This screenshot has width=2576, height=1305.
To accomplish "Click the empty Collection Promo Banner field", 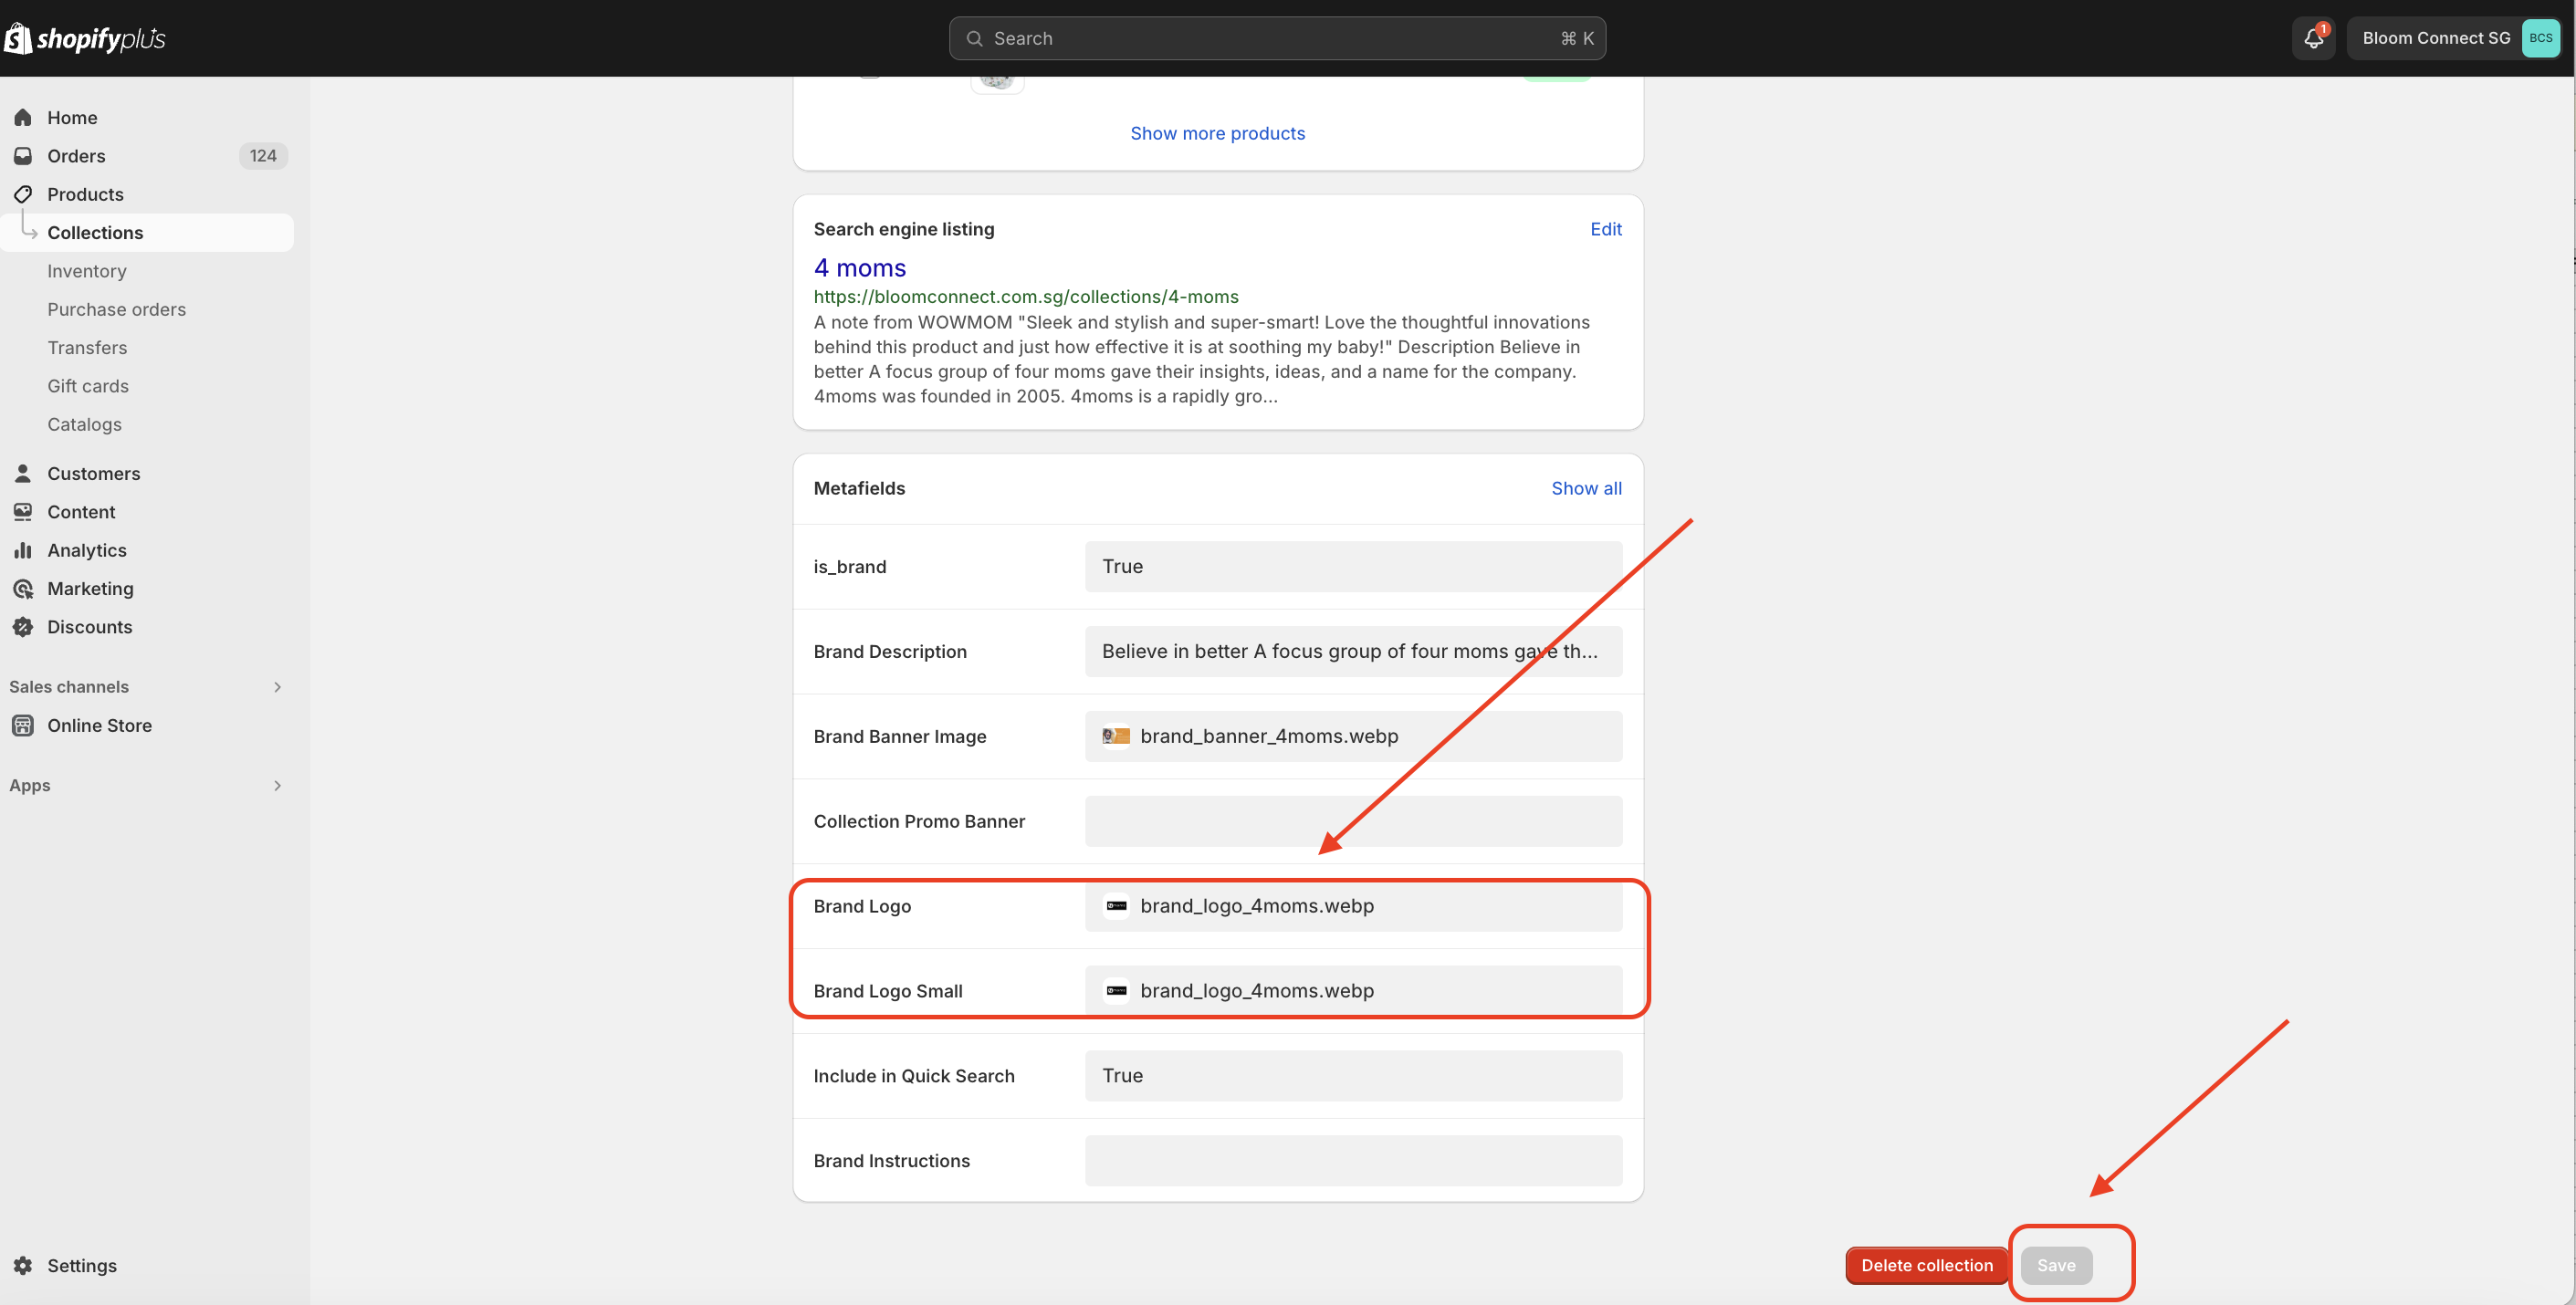I will (1353, 821).
